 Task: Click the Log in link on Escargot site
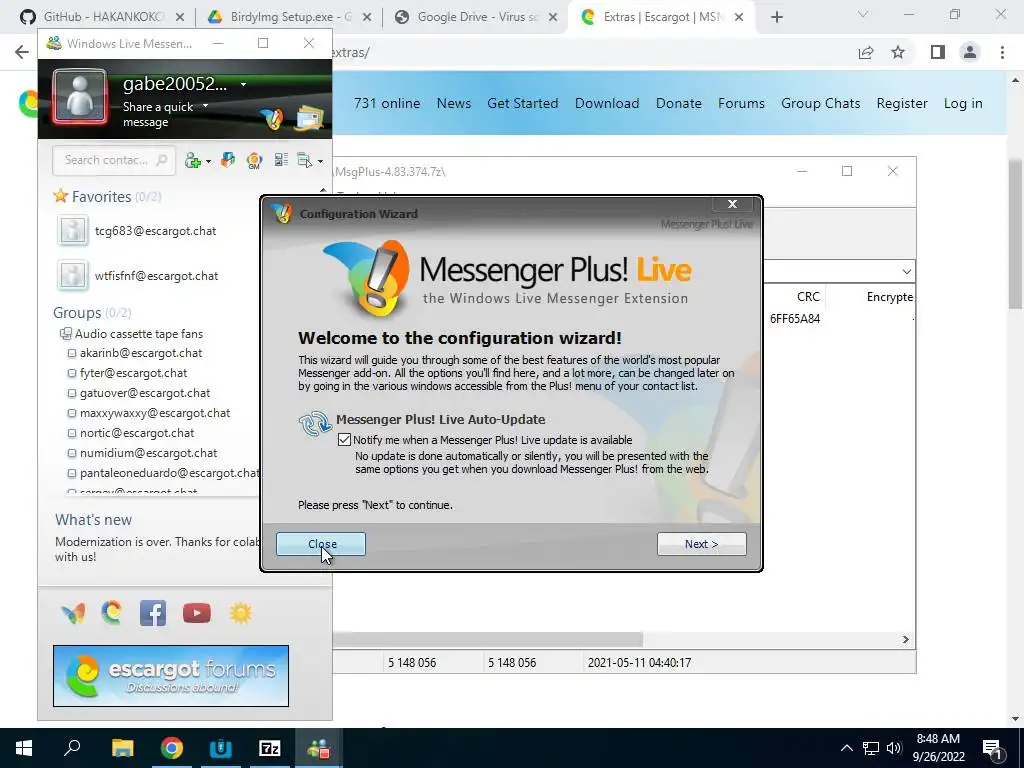pyautogui.click(x=963, y=103)
